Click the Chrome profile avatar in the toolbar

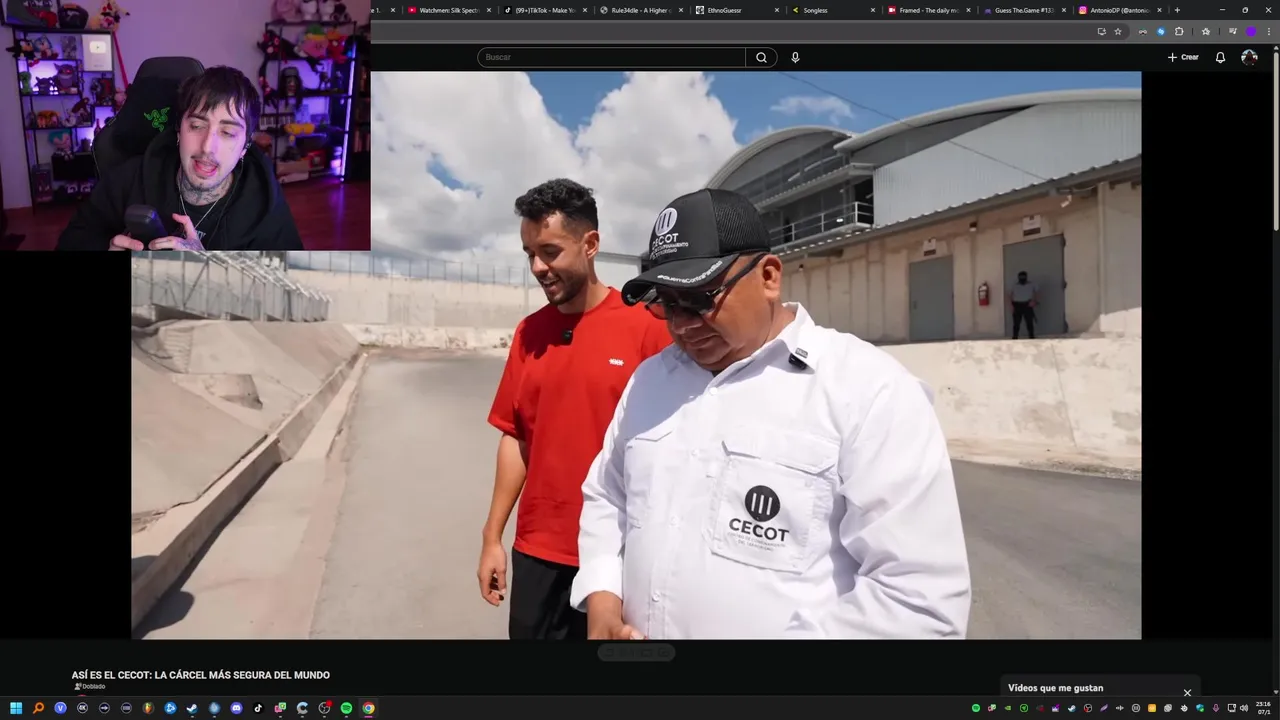pos(1250,31)
